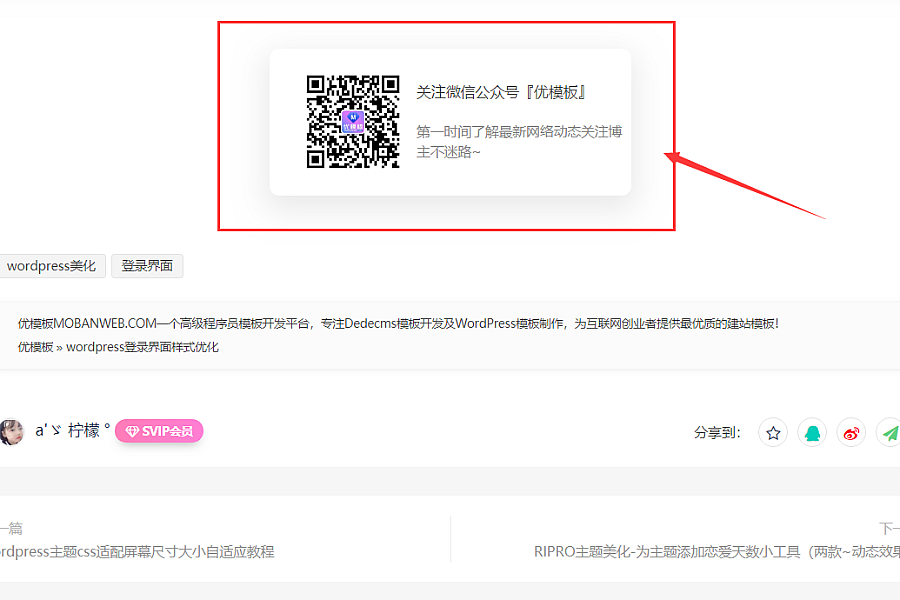
Task: Open author a'ゞ 柠檬 ° profile name
Action: tap(72, 431)
